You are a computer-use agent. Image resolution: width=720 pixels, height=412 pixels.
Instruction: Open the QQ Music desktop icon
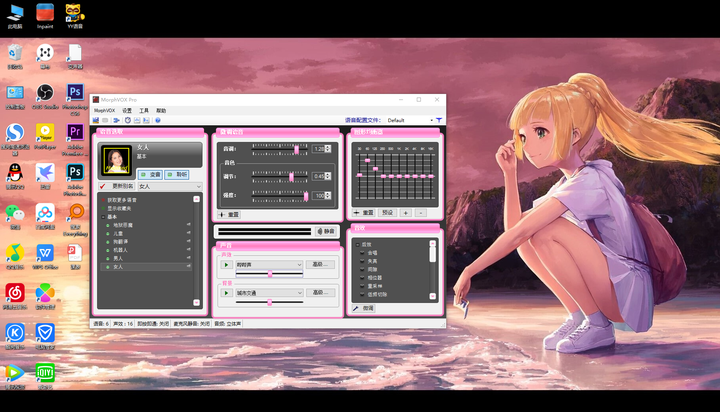pyautogui.click(x=15, y=257)
